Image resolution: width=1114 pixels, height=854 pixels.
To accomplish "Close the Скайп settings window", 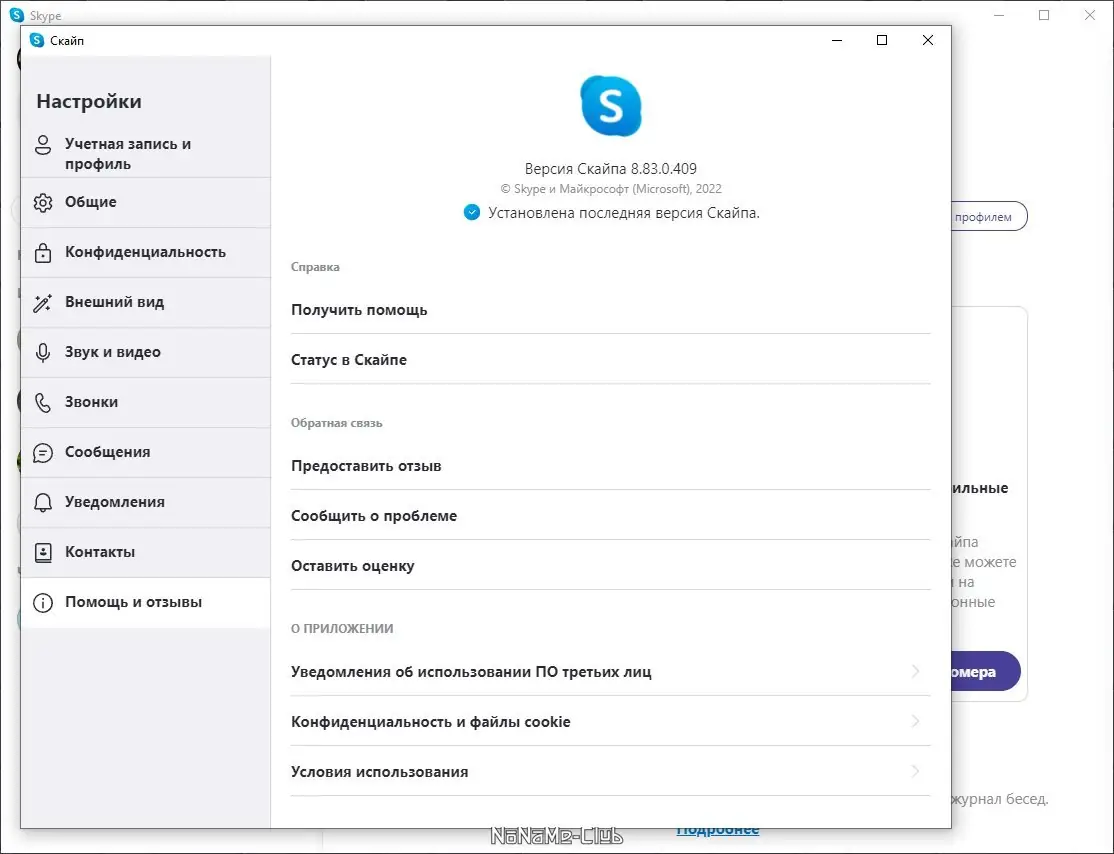I will pyautogui.click(x=927, y=40).
